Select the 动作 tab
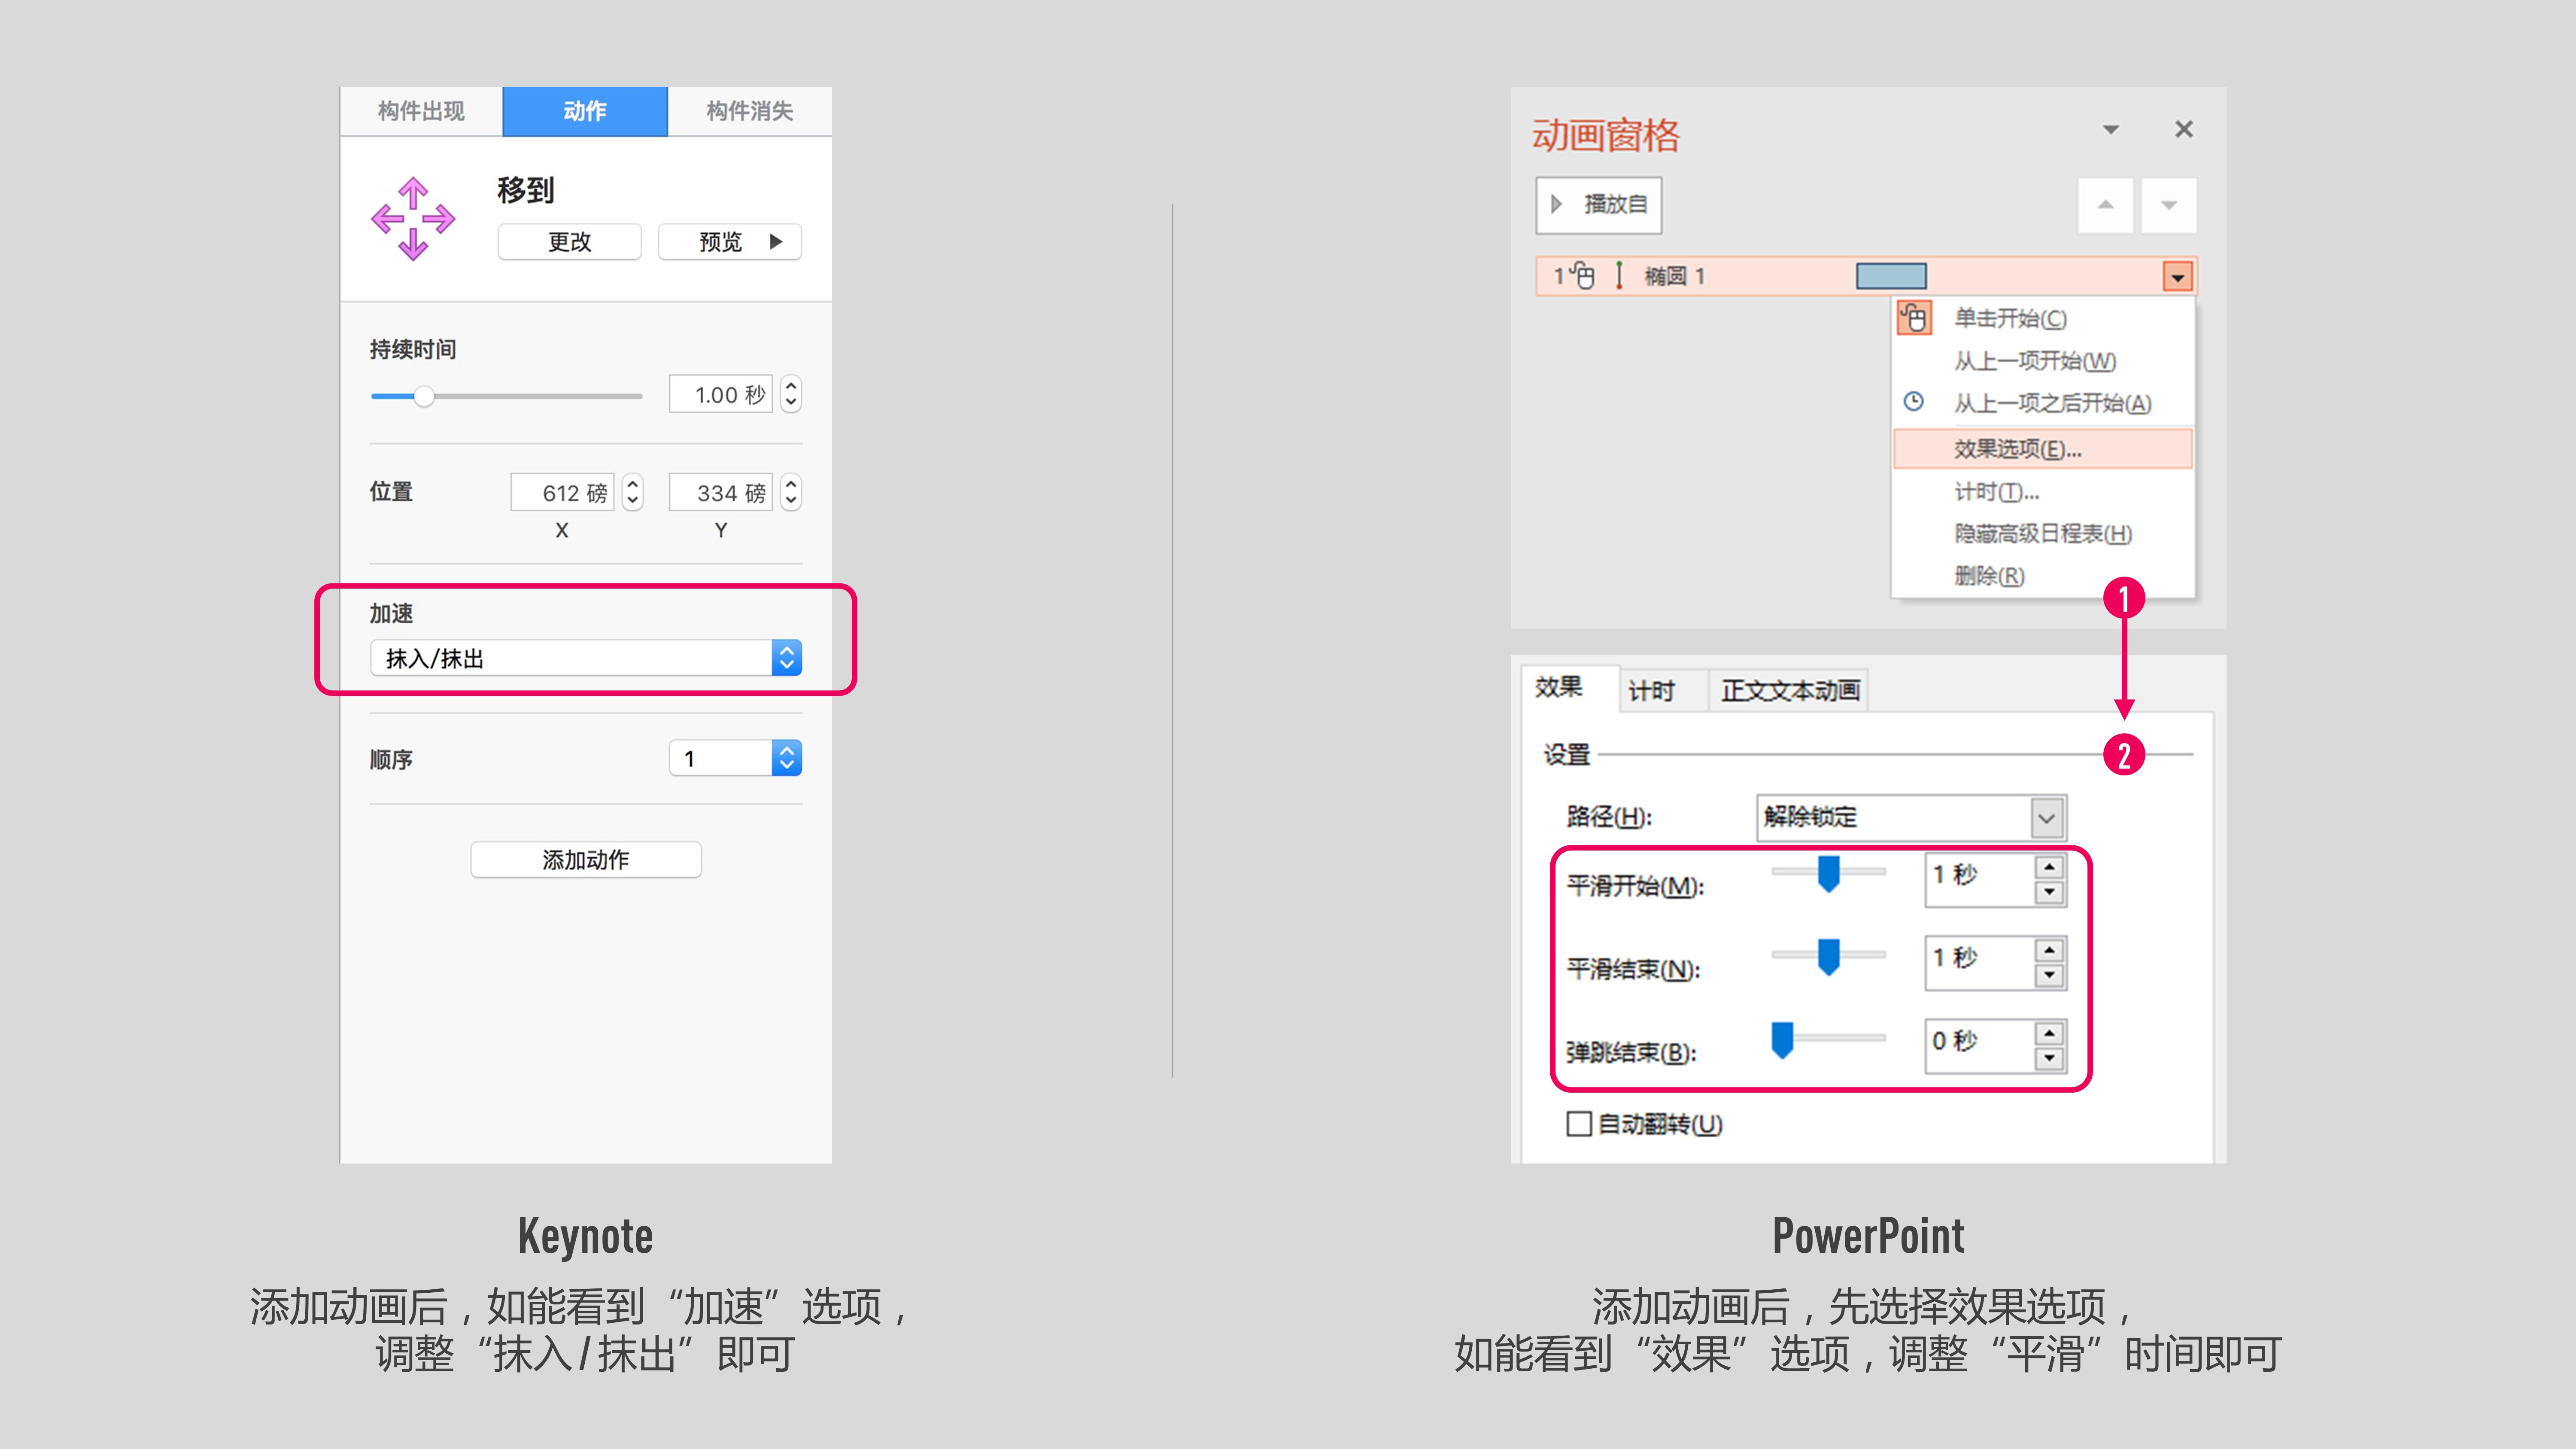Image resolution: width=2576 pixels, height=1449 pixels. point(585,111)
